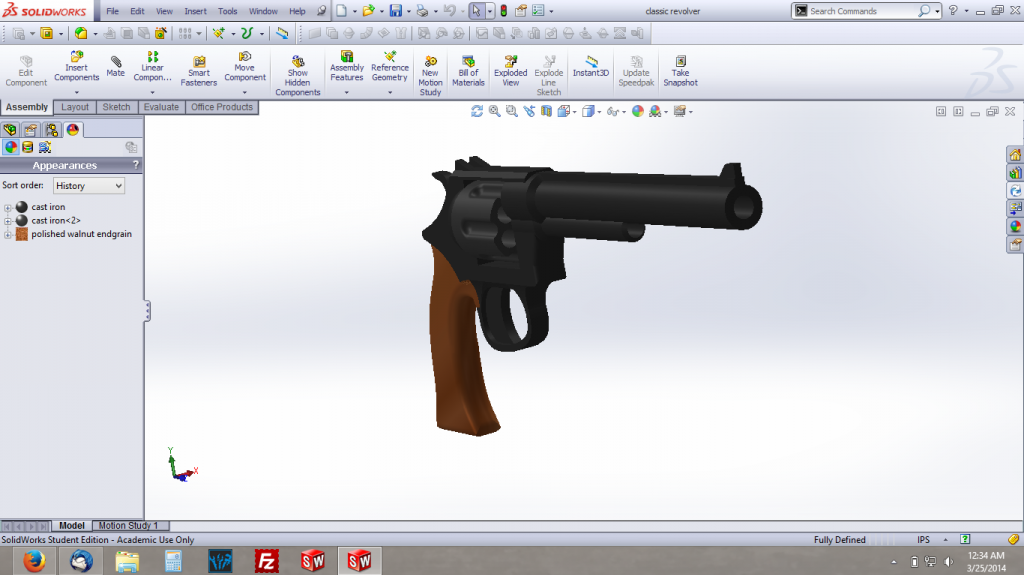Screen dimensions: 1024x575
Task: Open the Insert menu
Action: pos(195,11)
